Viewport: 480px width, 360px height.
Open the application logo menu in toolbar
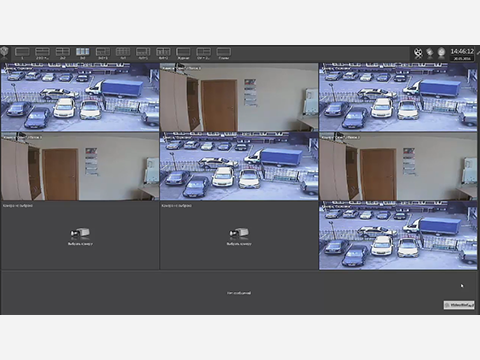[4, 52]
